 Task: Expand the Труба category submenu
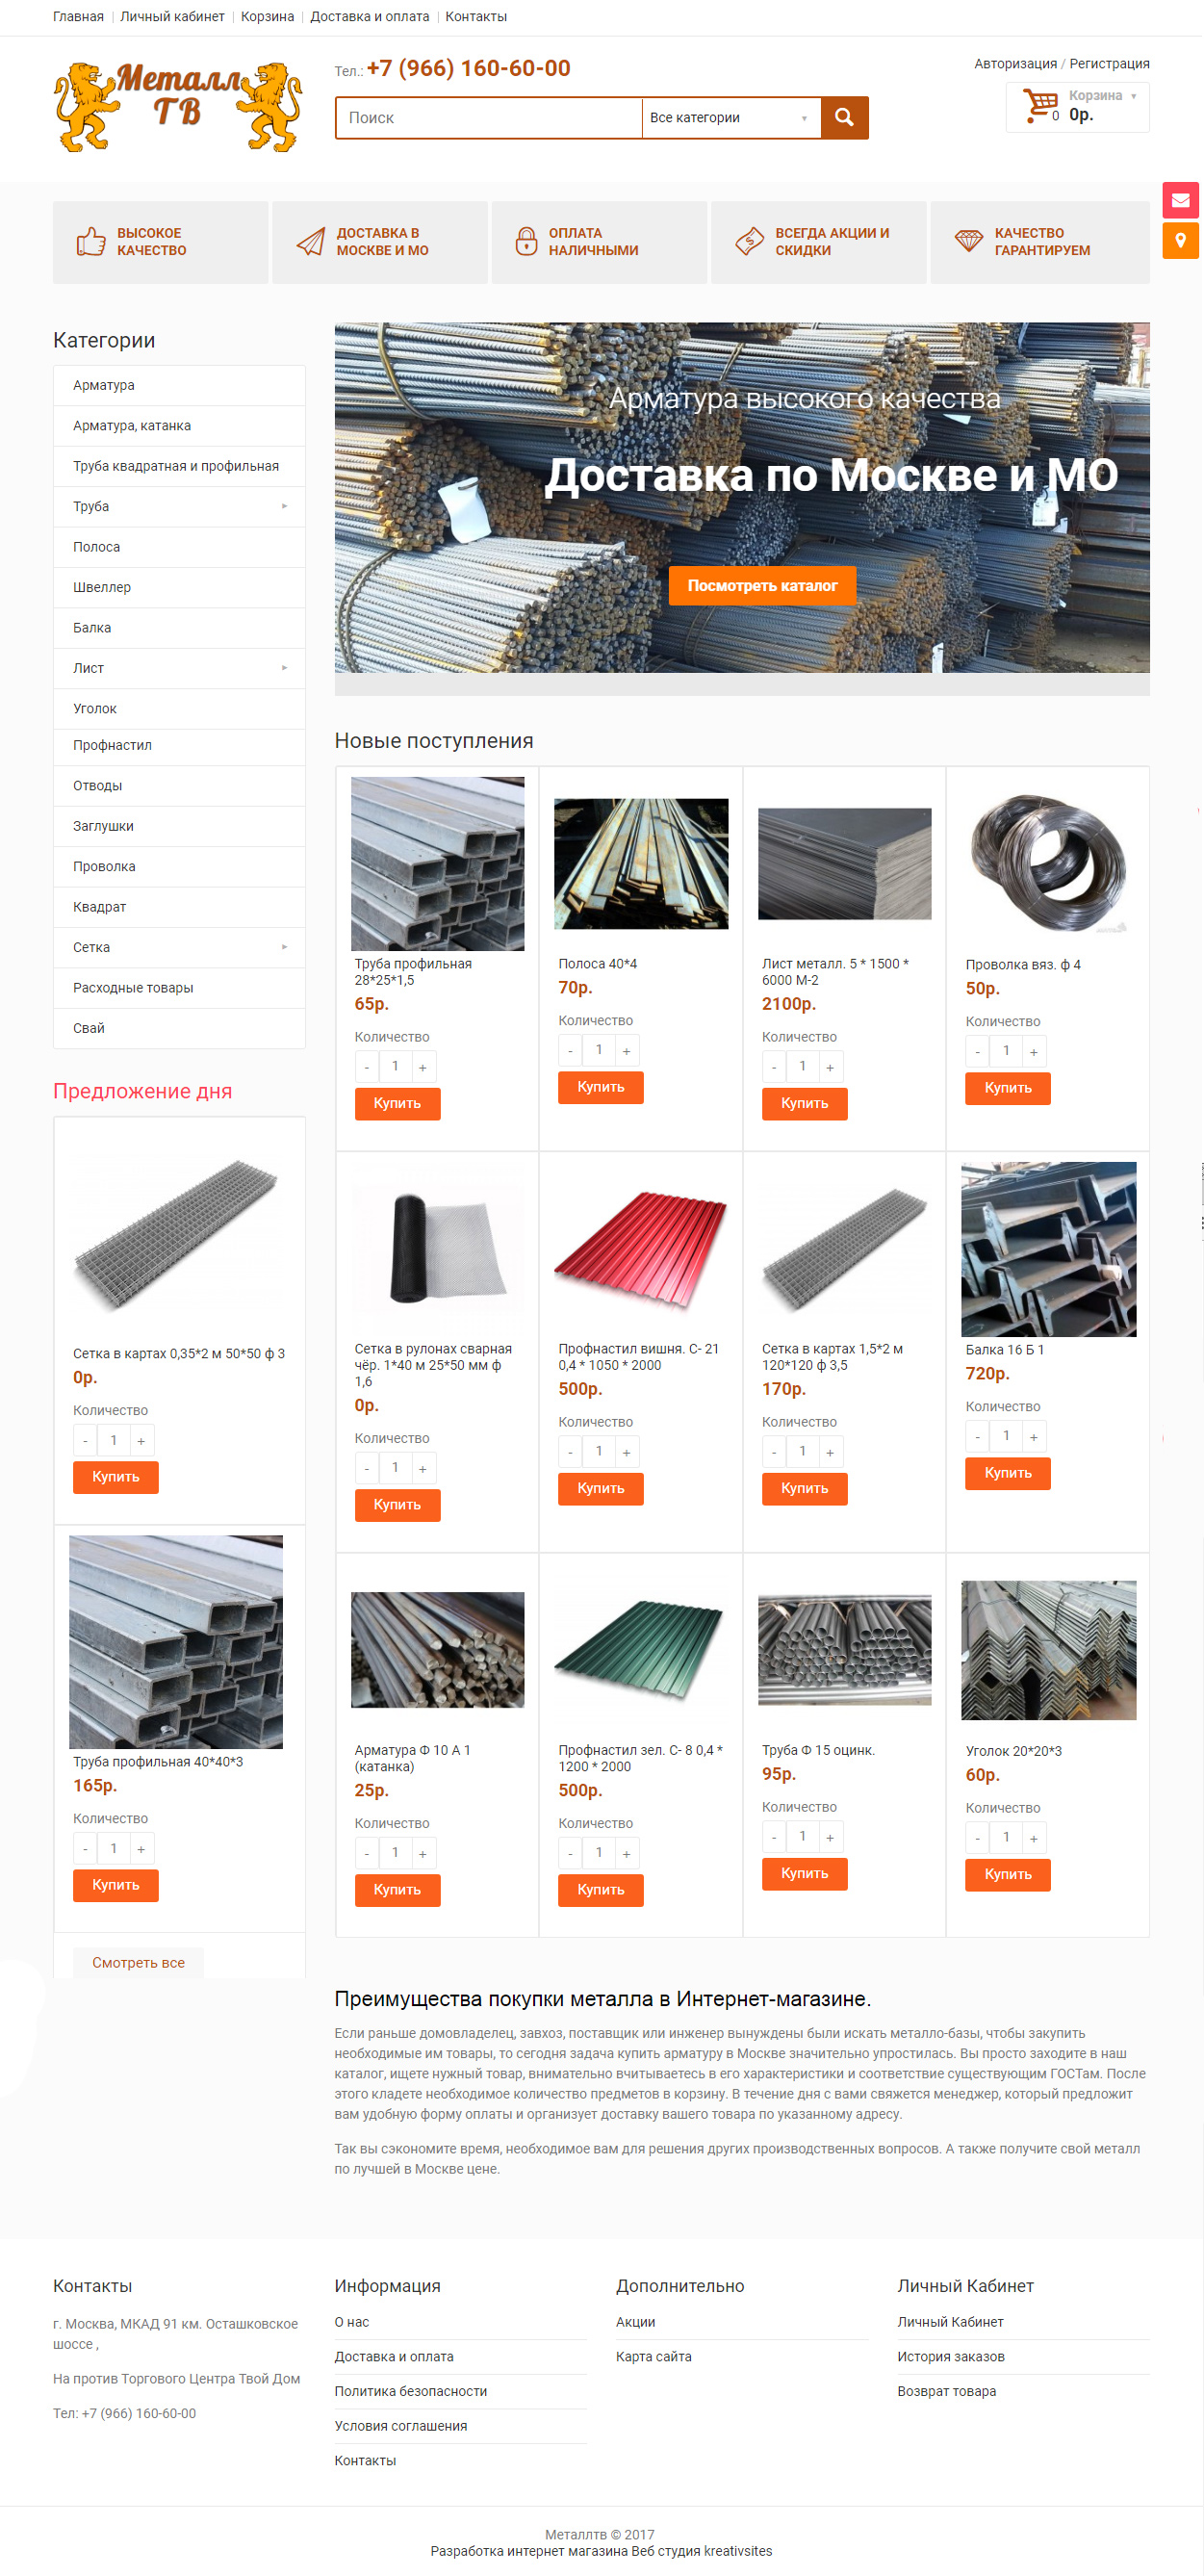[x=284, y=507]
